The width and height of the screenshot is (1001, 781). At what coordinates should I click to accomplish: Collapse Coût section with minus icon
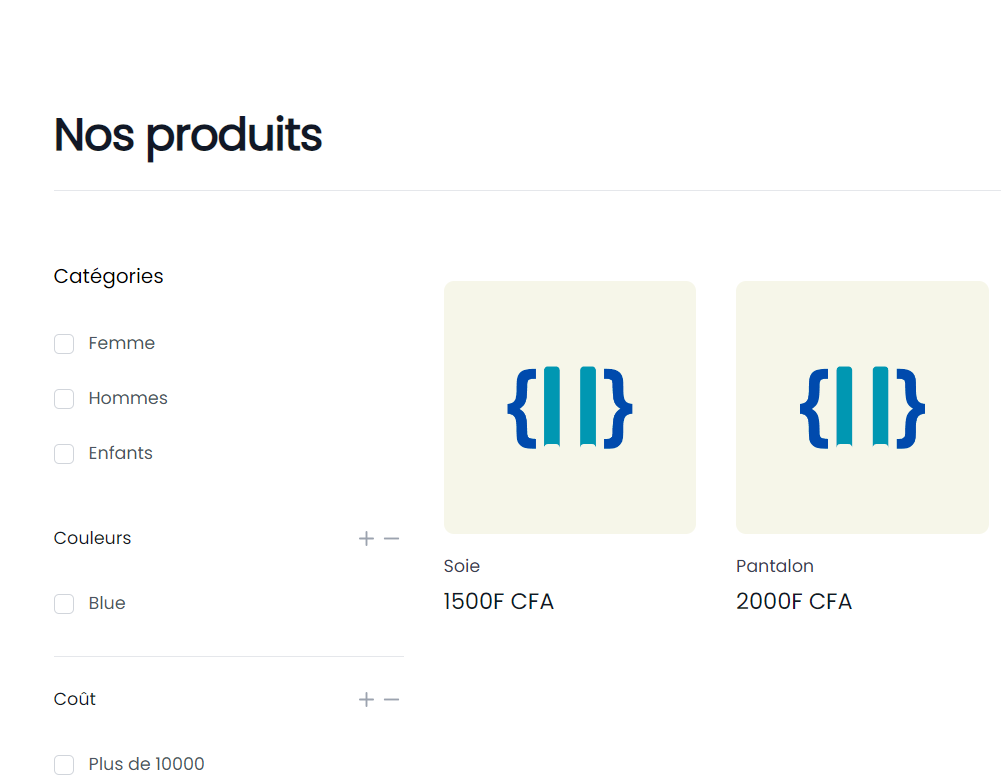tap(391, 700)
